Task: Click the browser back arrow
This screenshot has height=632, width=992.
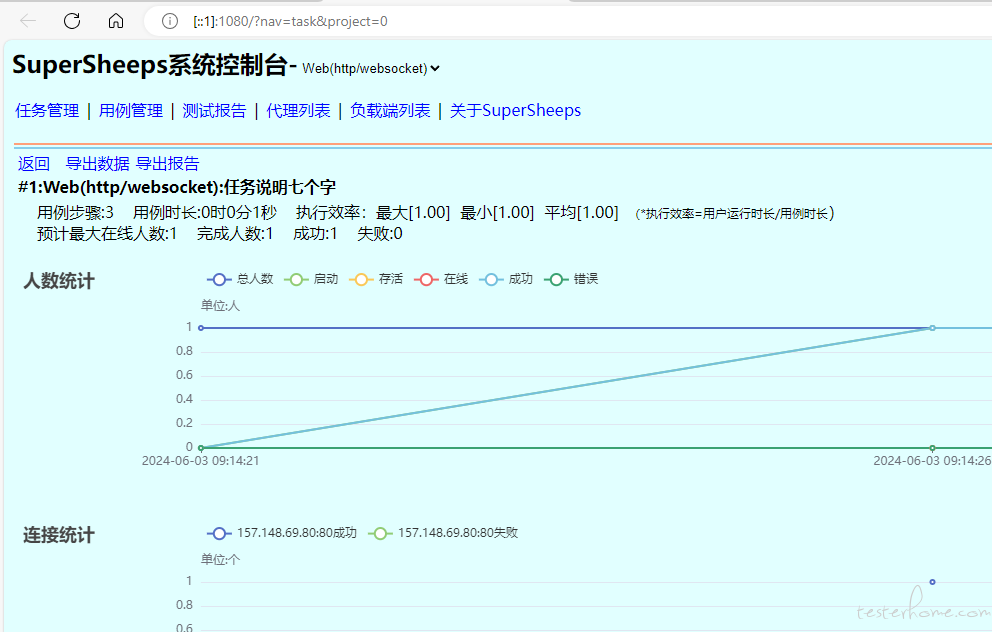Action: 28,21
